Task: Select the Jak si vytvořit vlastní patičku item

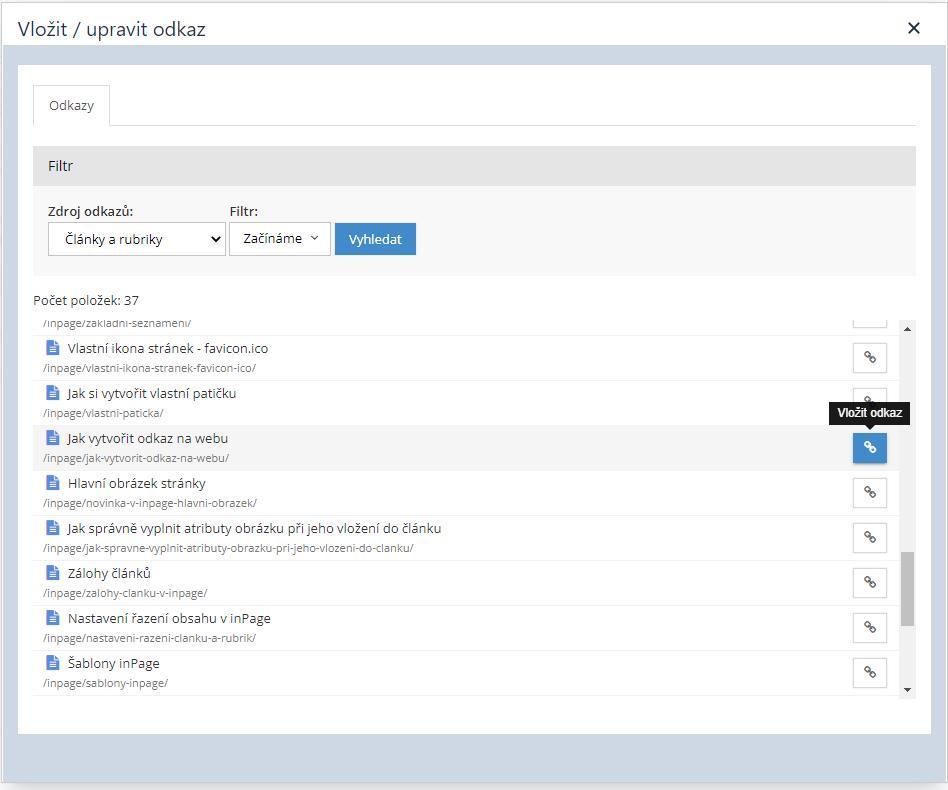Action: coord(152,394)
